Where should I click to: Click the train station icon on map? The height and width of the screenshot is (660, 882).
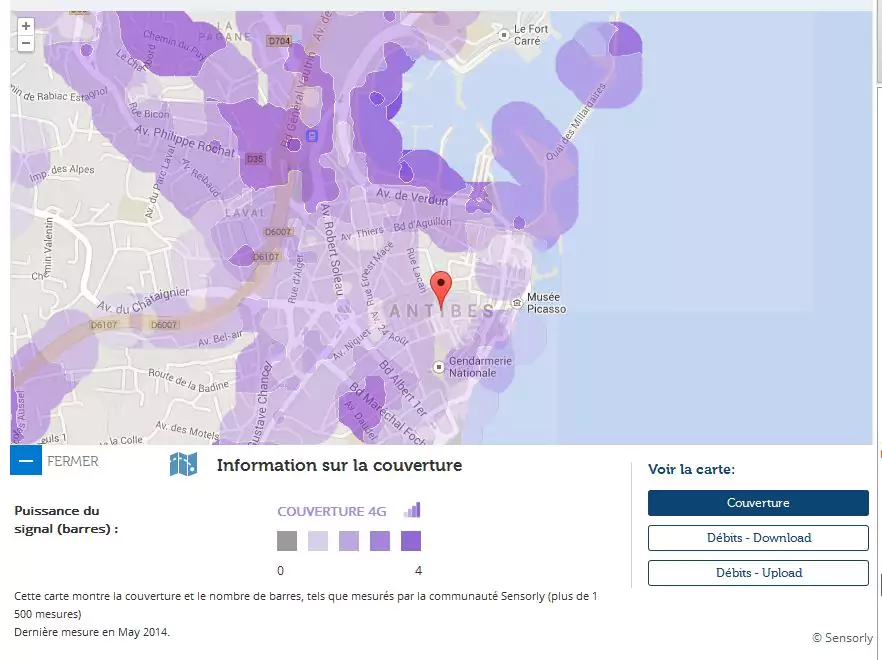(312, 135)
